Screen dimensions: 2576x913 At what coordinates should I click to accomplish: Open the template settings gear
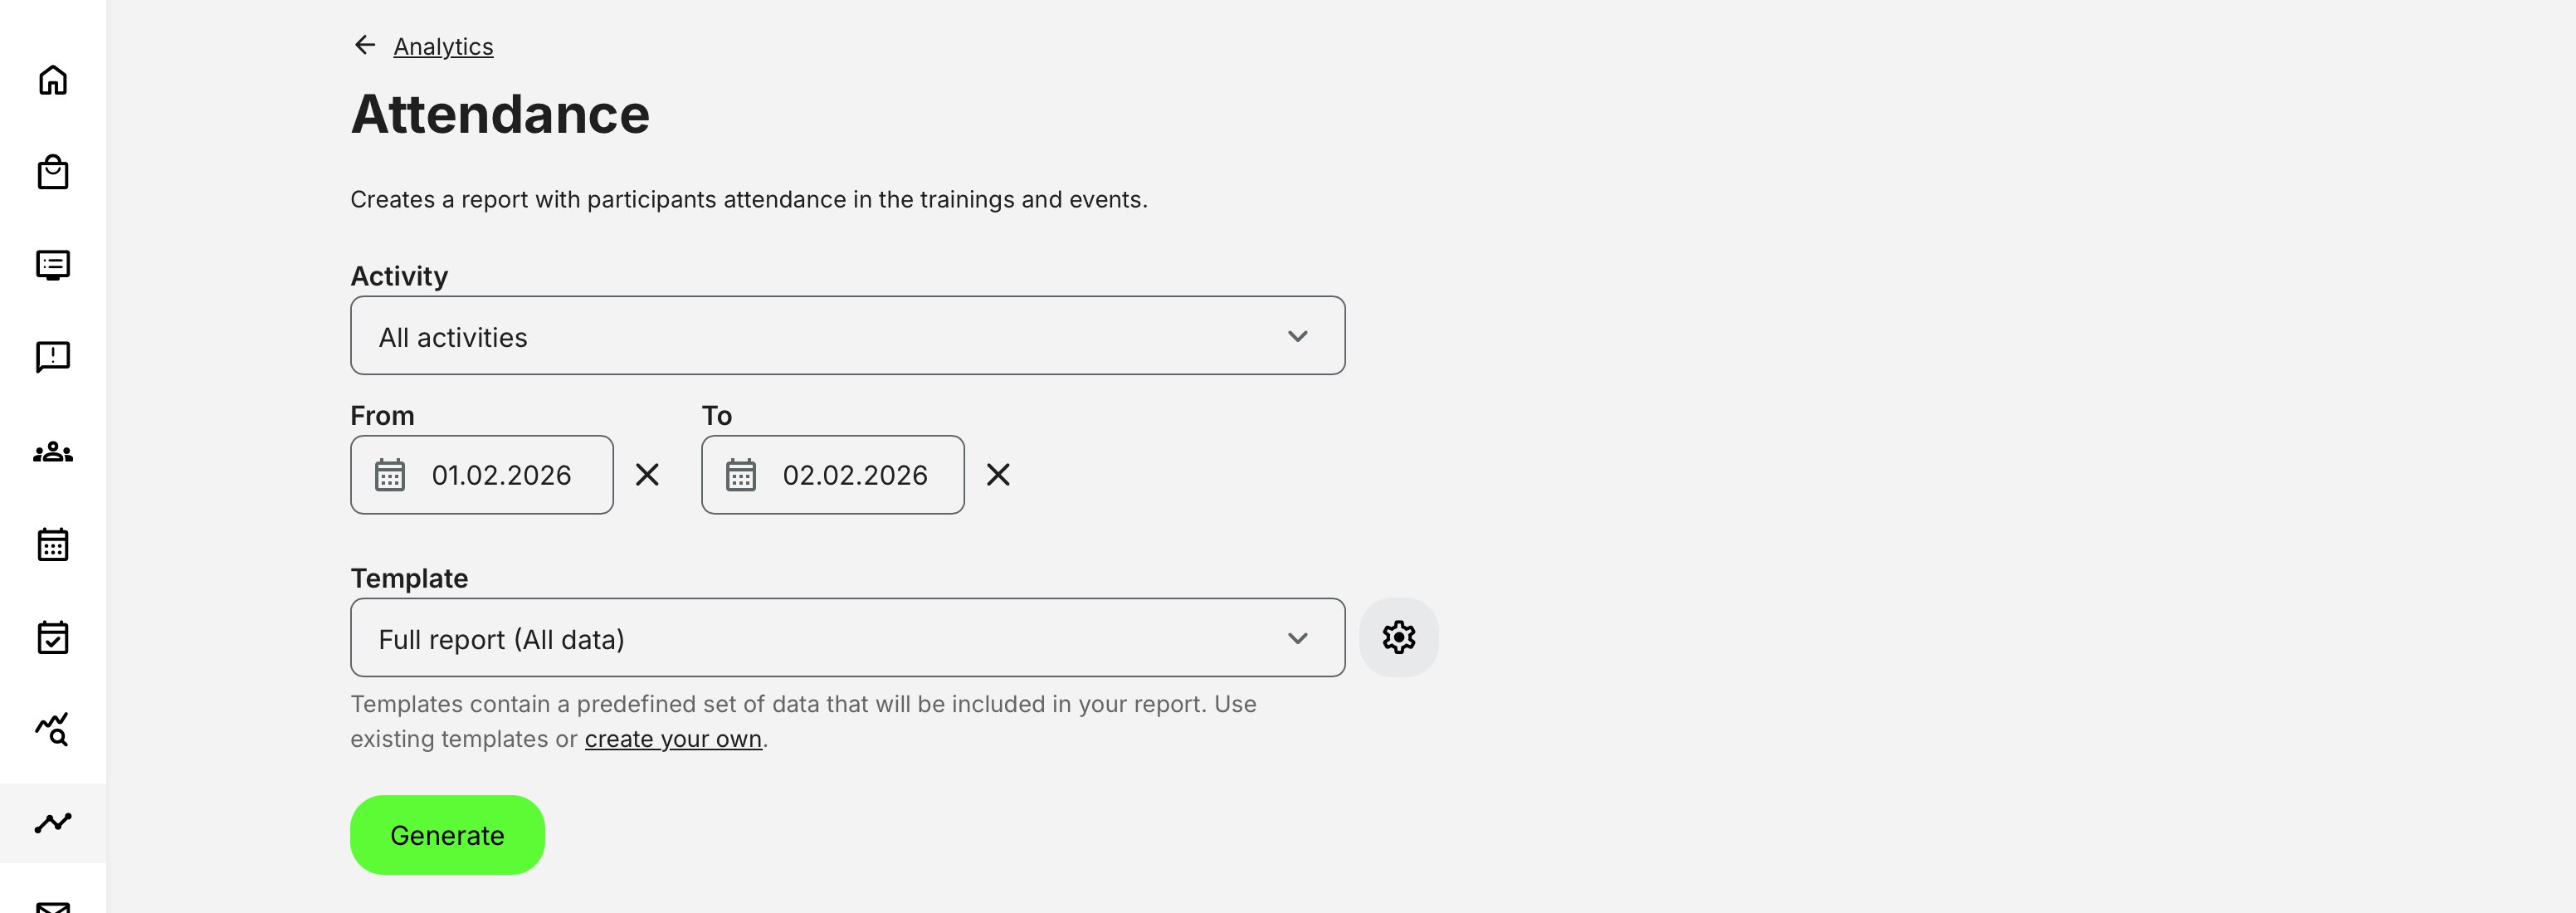point(1399,637)
